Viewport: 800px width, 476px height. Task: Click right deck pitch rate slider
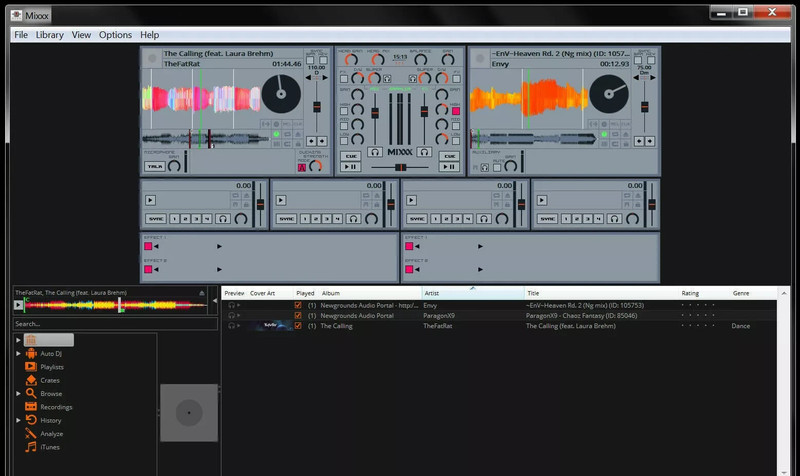tap(644, 107)
